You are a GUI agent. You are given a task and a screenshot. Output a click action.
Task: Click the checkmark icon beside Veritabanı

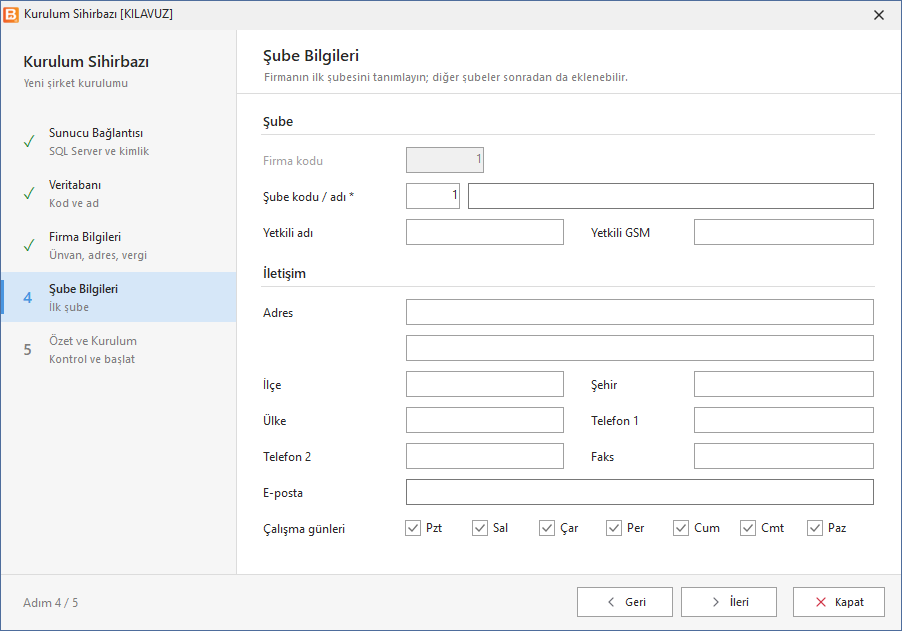pos(29,193)
